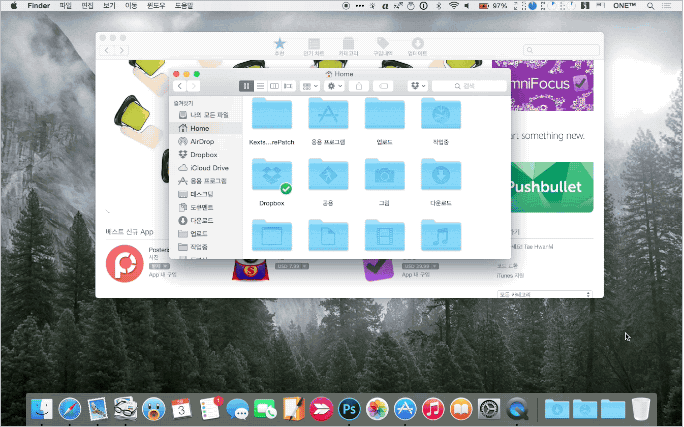Viewport: 684px width, 427px height.
Task: Open the category dropdown in App Store window
Action: coord(545,294)
